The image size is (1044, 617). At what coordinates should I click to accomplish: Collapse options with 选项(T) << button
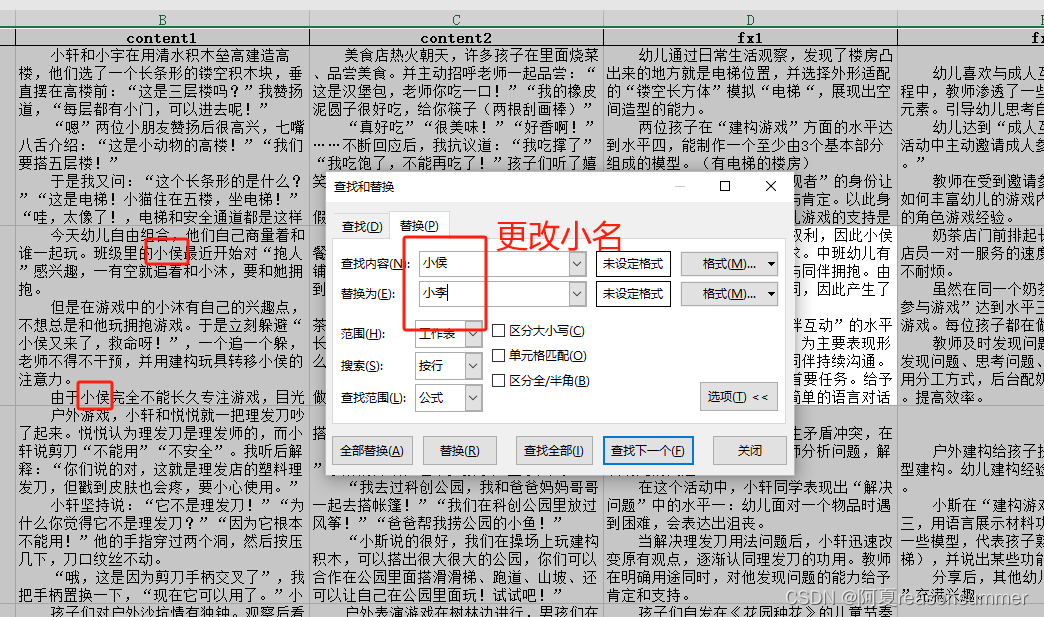(738, 397)
